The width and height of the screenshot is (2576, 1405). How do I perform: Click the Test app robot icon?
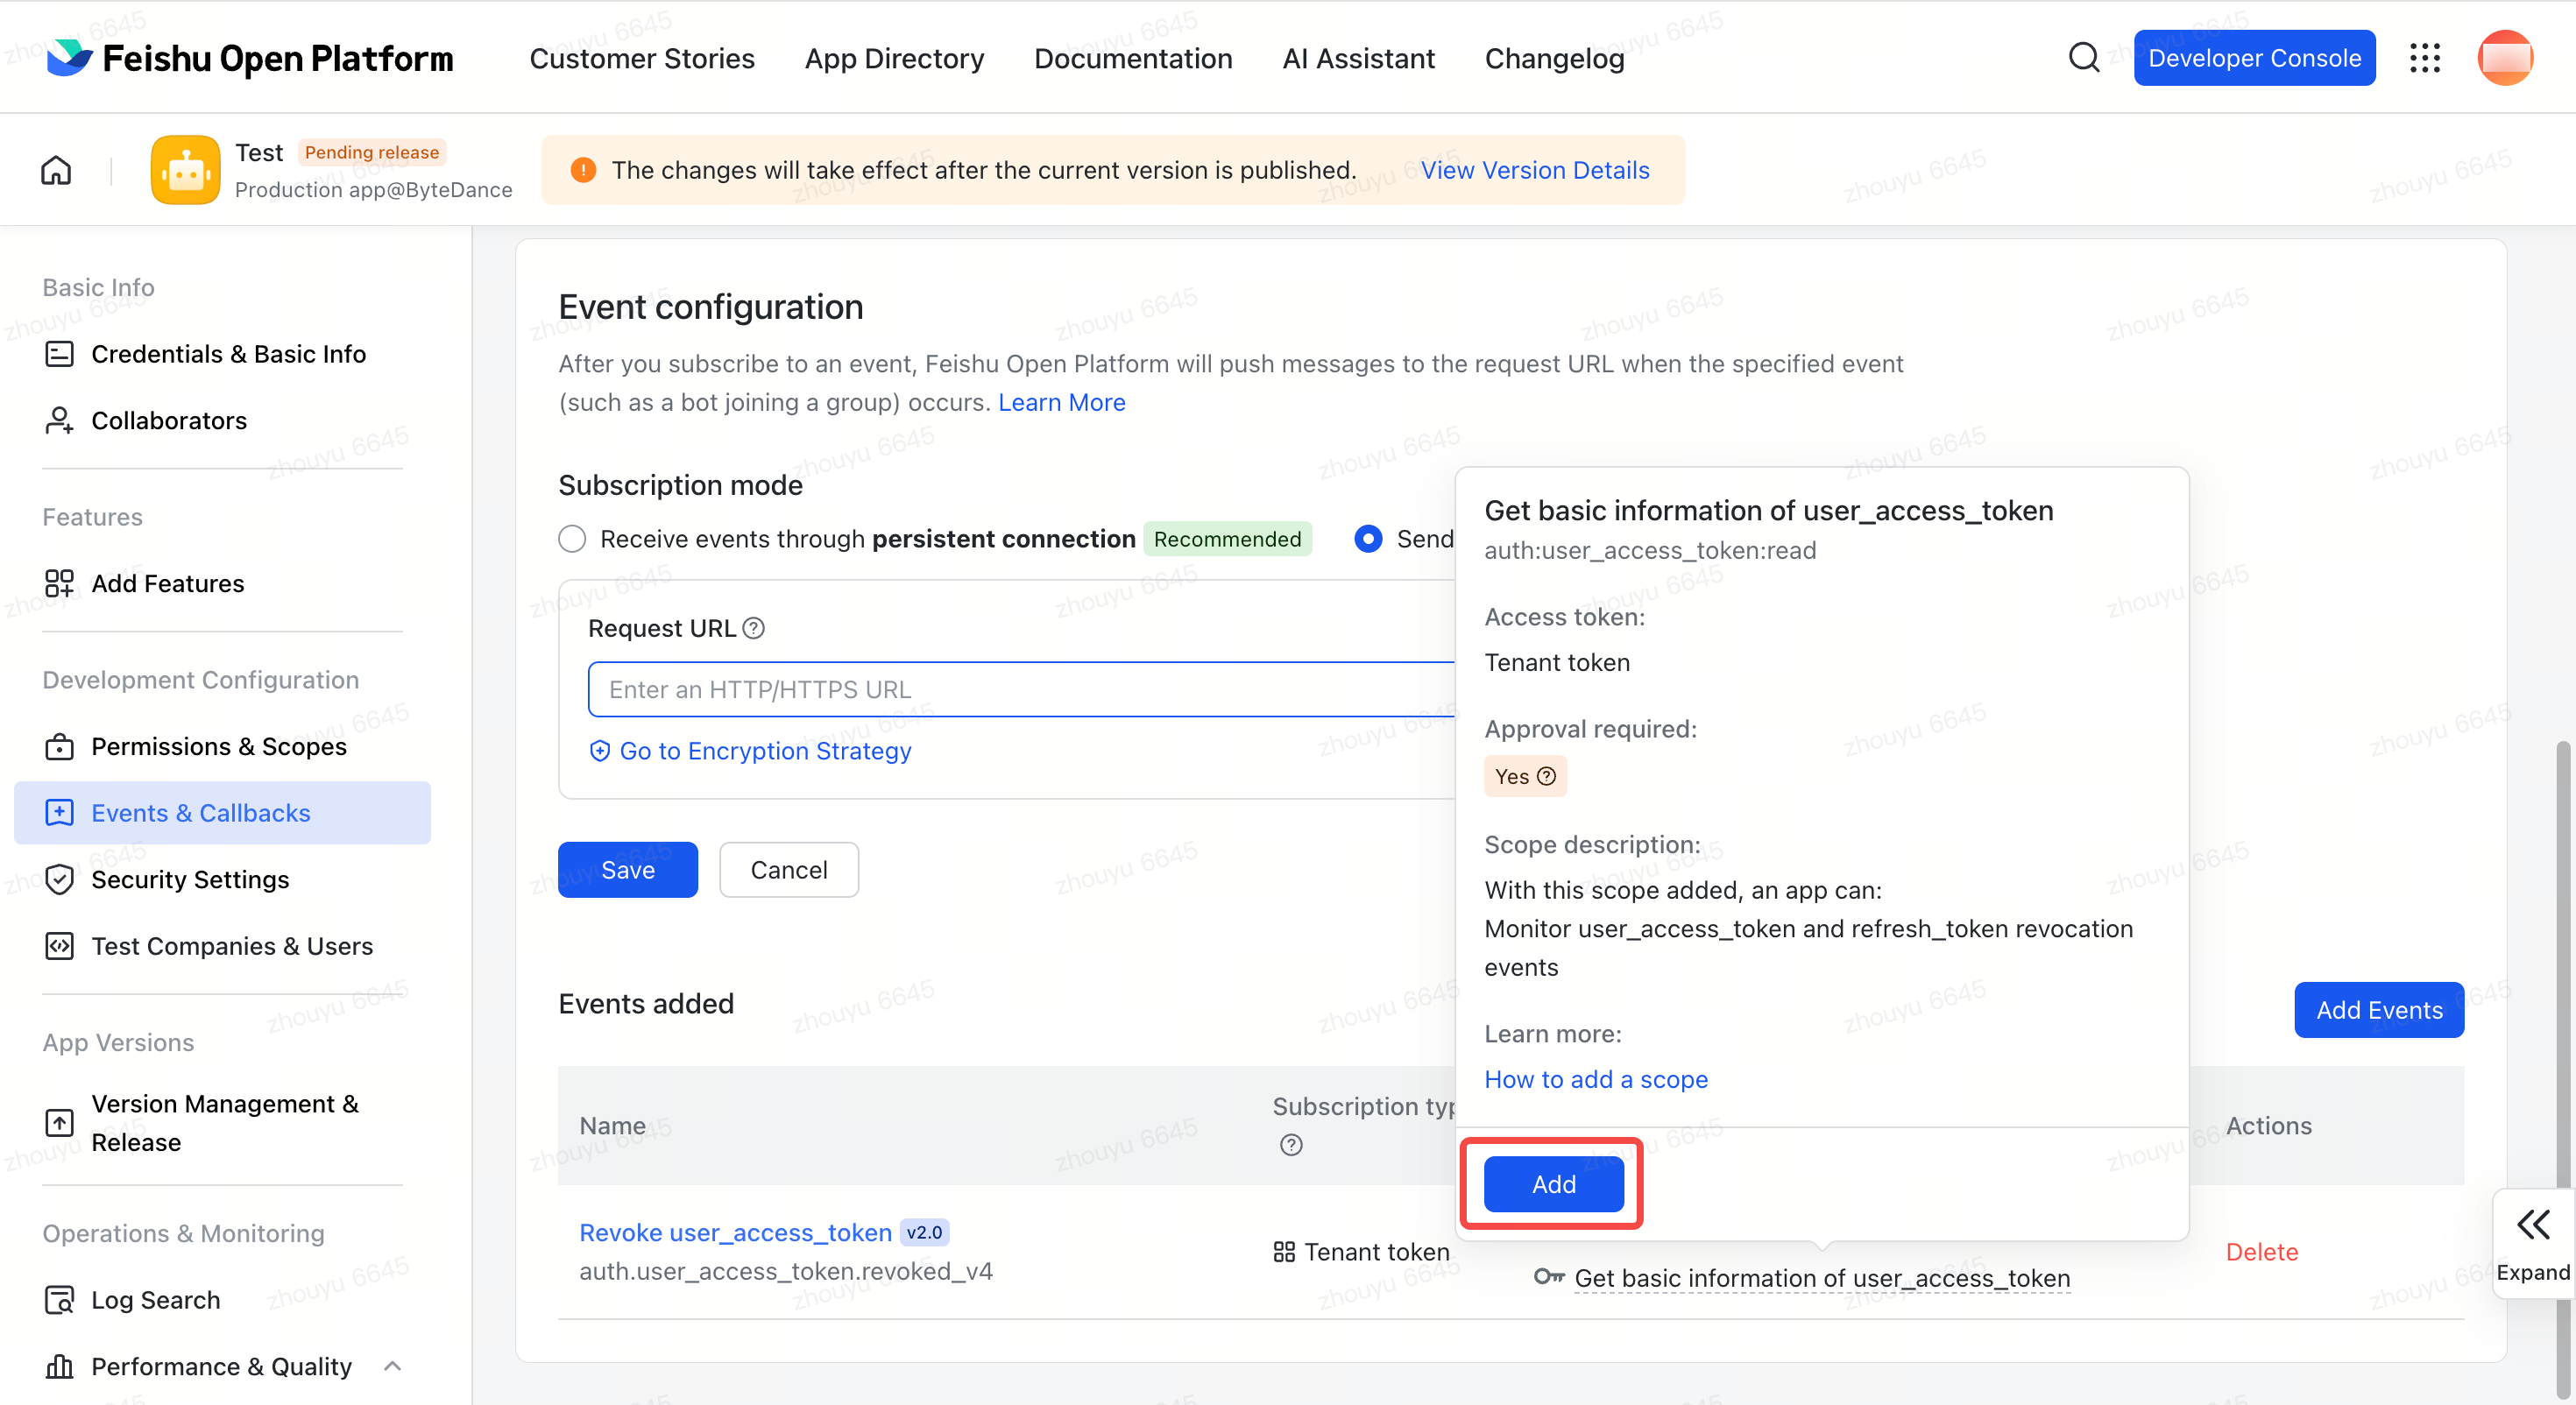coord(185,170)
